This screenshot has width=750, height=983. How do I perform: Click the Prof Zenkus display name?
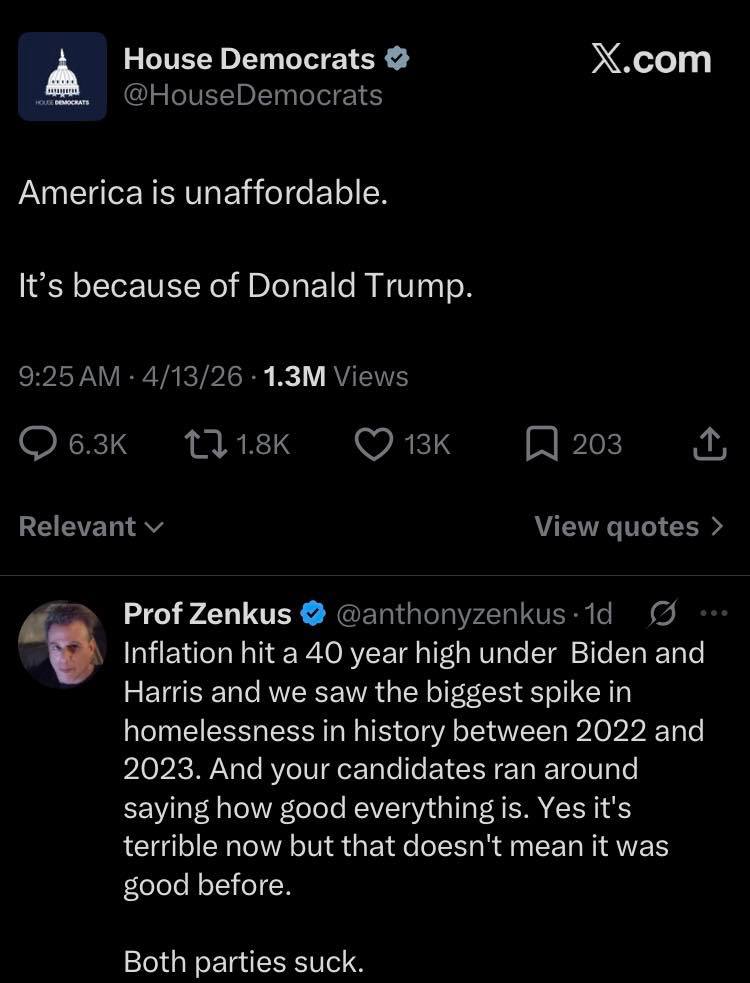coord(208,612)
